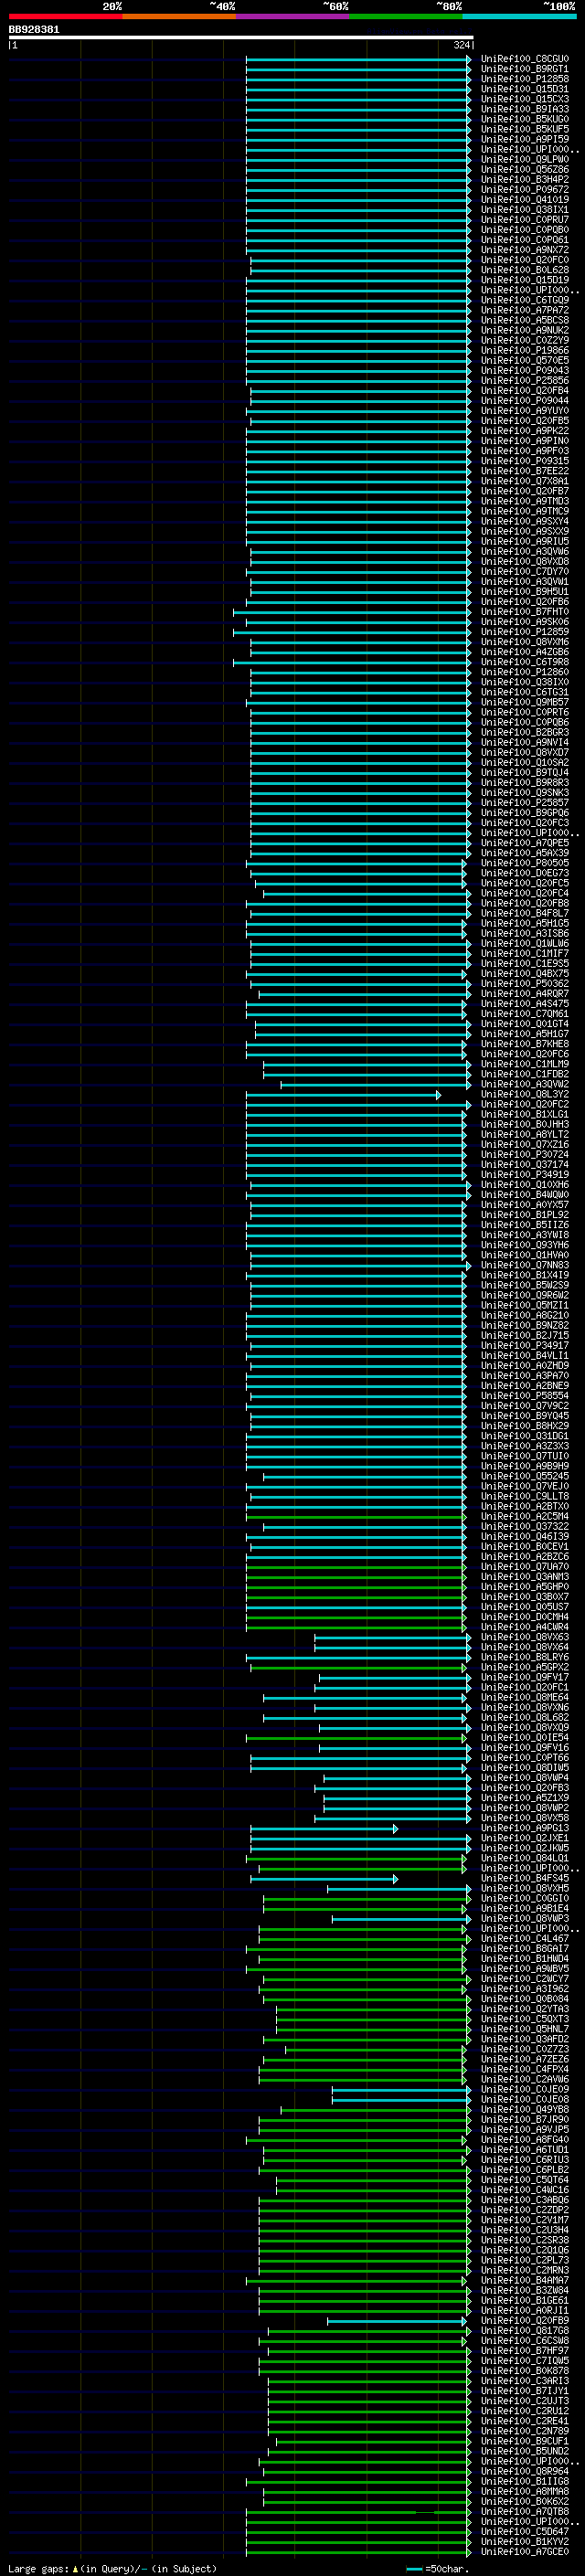Select the UniRef100_B0L628 label
This screenshot has width=585, height=2576.
[524, 269]
